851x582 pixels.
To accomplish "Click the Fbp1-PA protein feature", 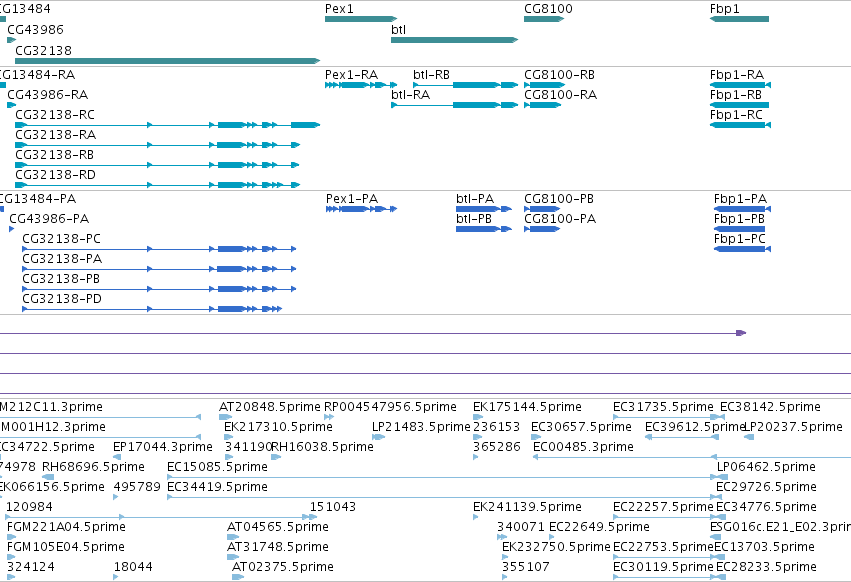I will click(x=742, y=209).
